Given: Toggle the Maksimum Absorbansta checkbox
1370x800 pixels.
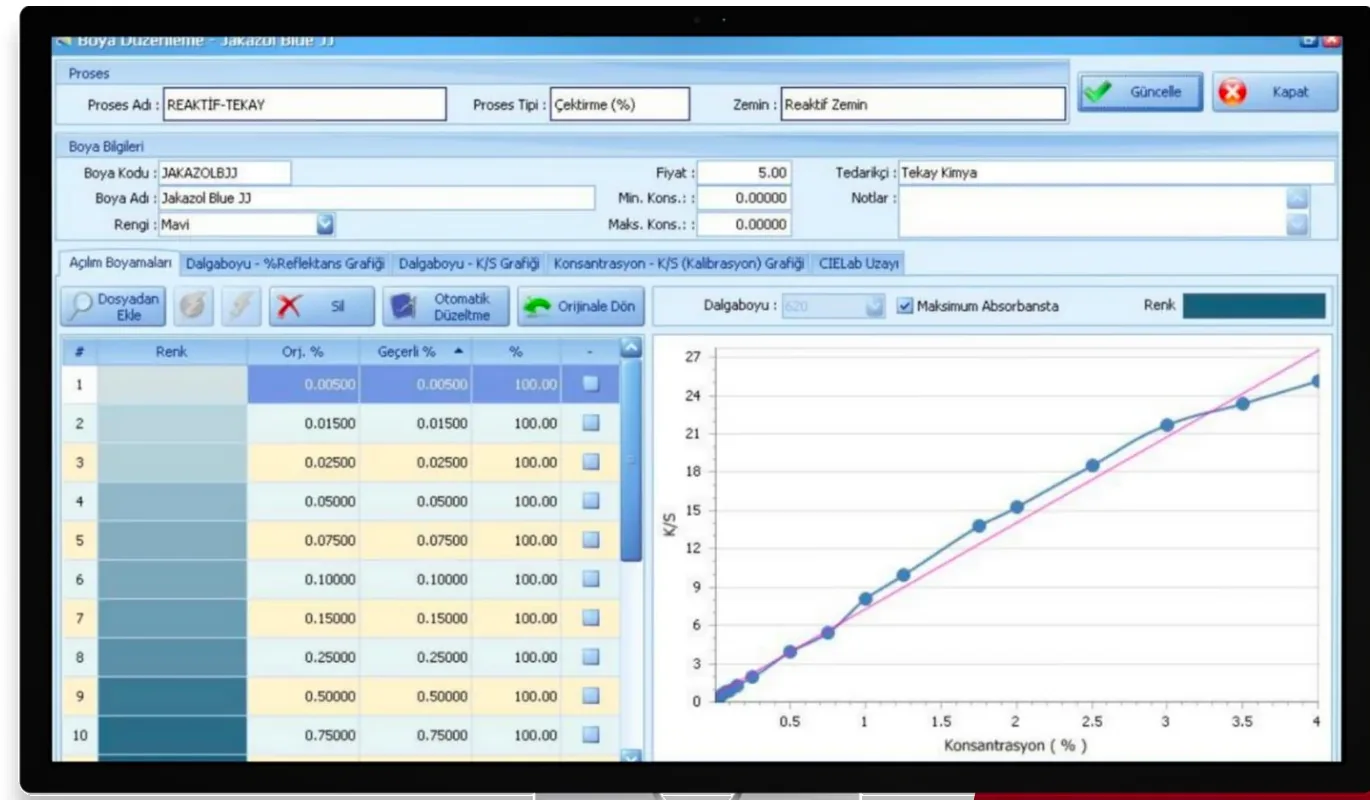Looking at the screenshot, I should [905, 306].
